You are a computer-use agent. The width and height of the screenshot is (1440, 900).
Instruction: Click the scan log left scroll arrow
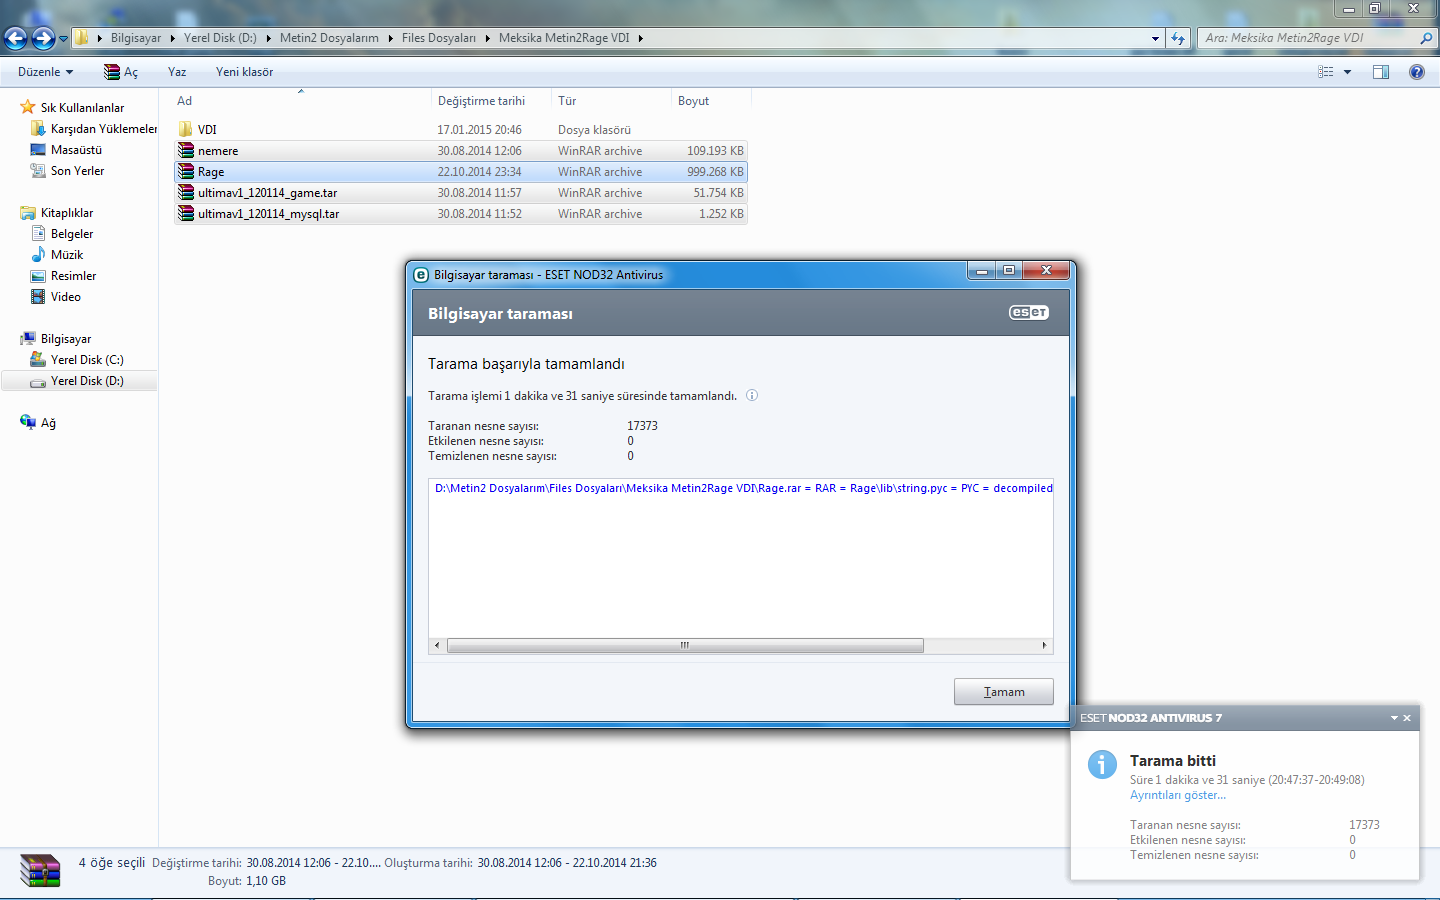(x=437, y=646)
